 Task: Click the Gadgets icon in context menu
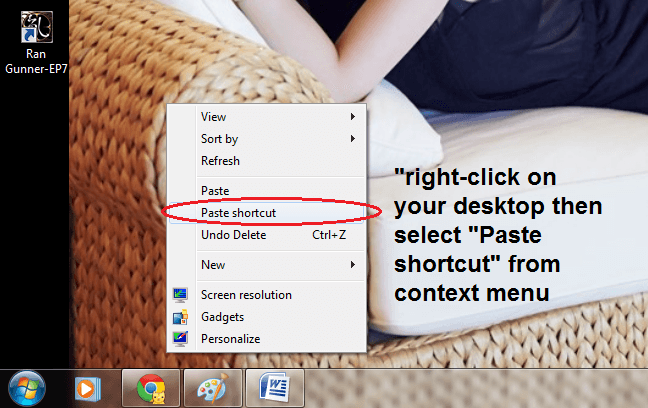(x=180, y=317)
